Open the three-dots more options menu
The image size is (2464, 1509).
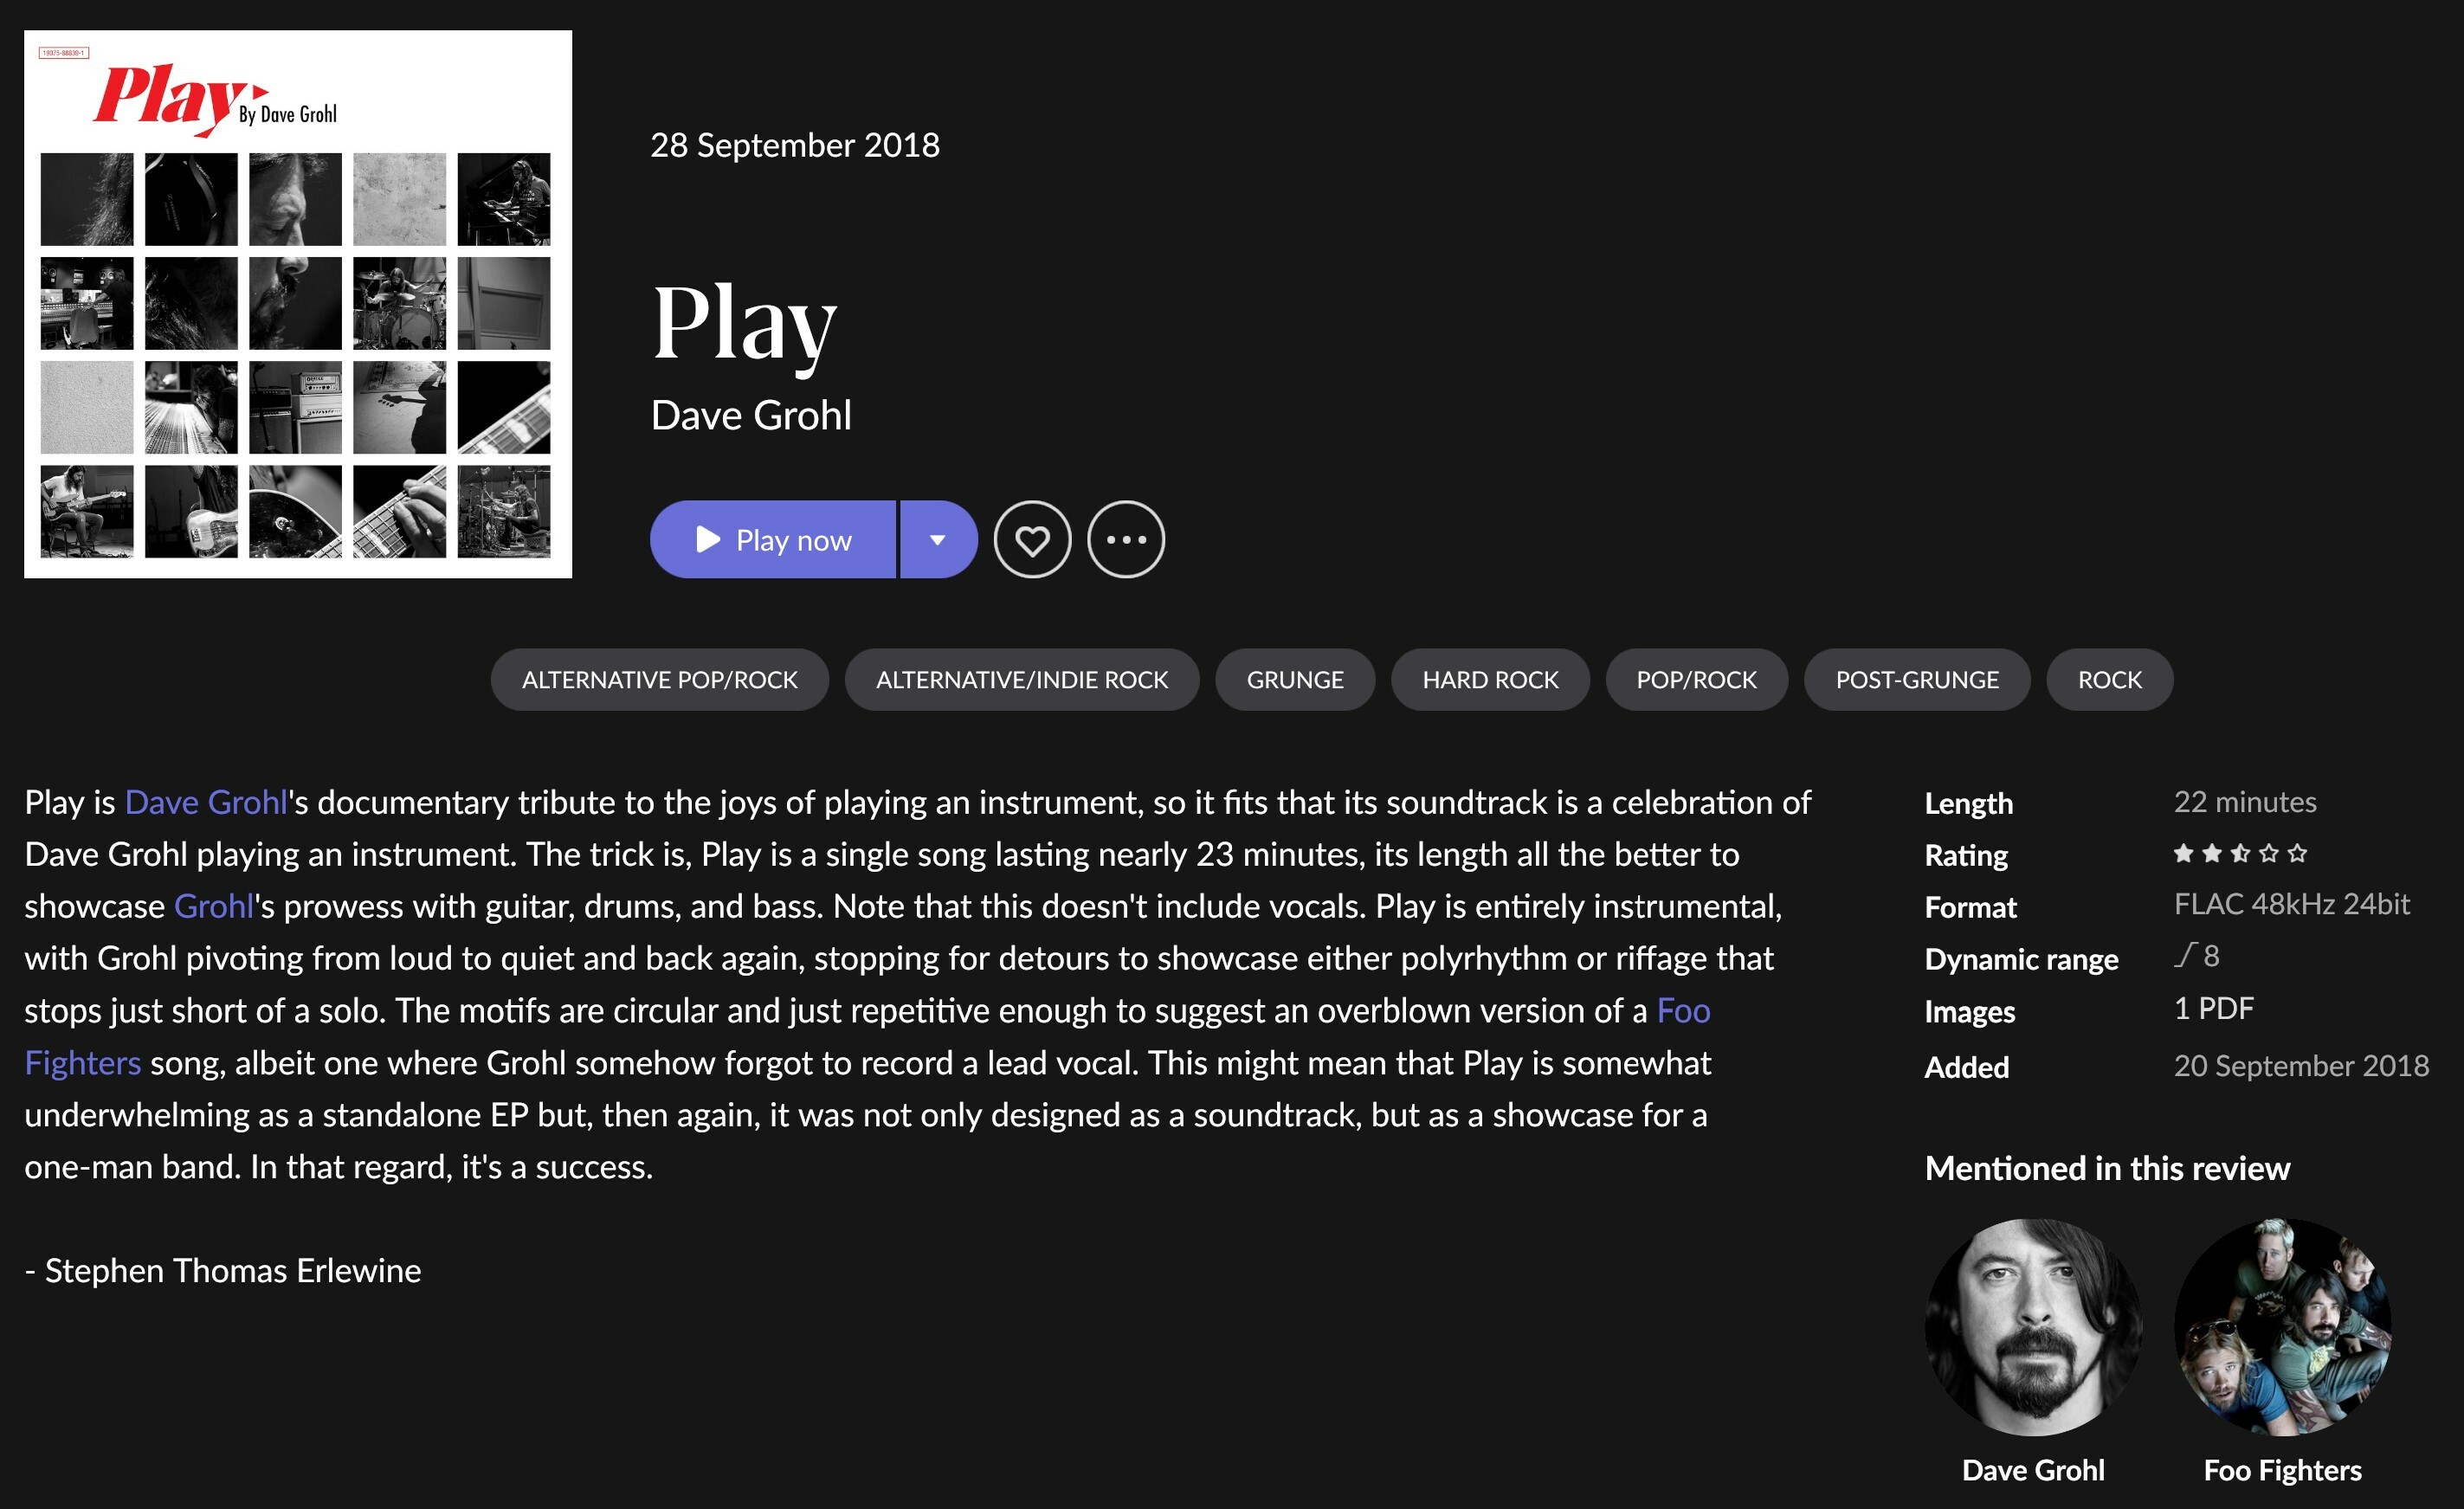(x=1126, y=540)
